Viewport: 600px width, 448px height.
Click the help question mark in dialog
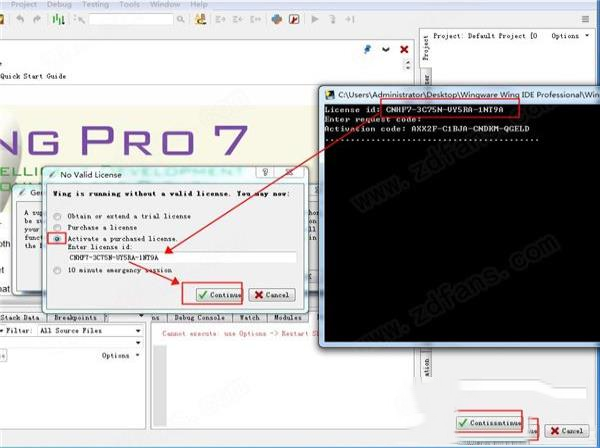point(265,173)
